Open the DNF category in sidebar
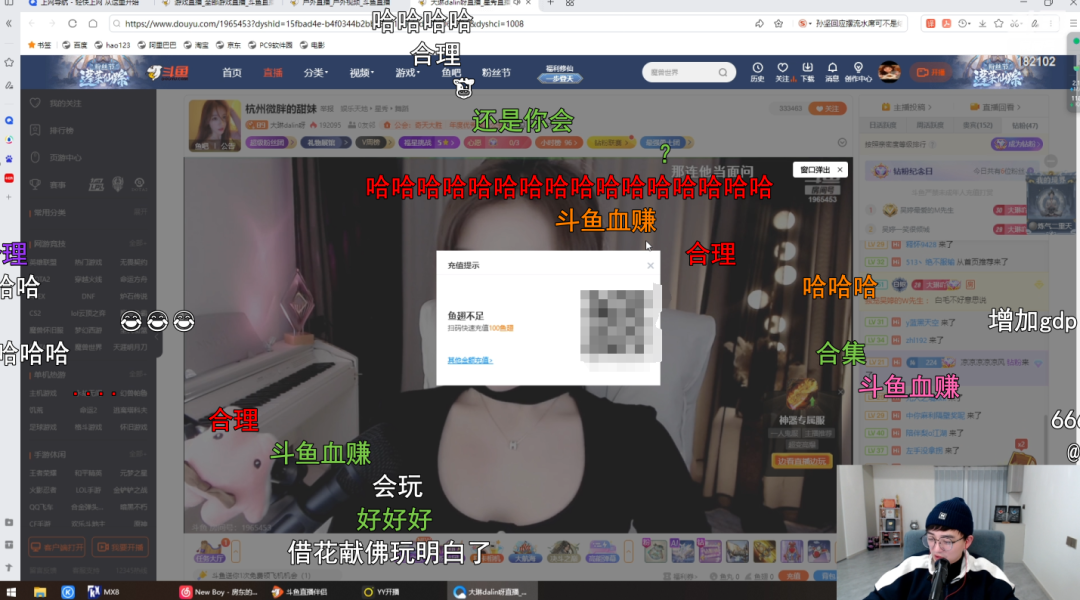 coord(87,296)
